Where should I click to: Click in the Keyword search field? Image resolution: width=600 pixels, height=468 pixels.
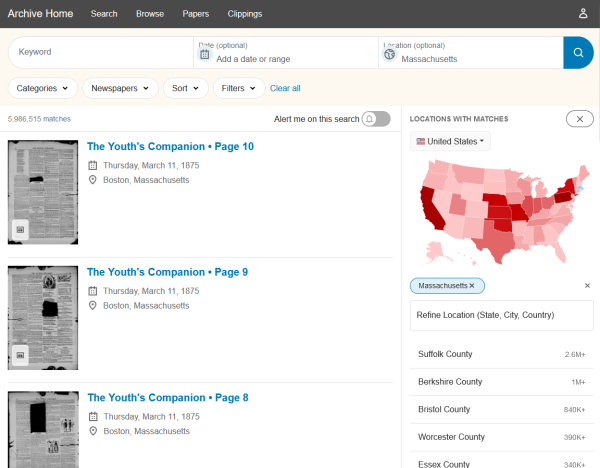pyautogui.click(x=101, y=52)
